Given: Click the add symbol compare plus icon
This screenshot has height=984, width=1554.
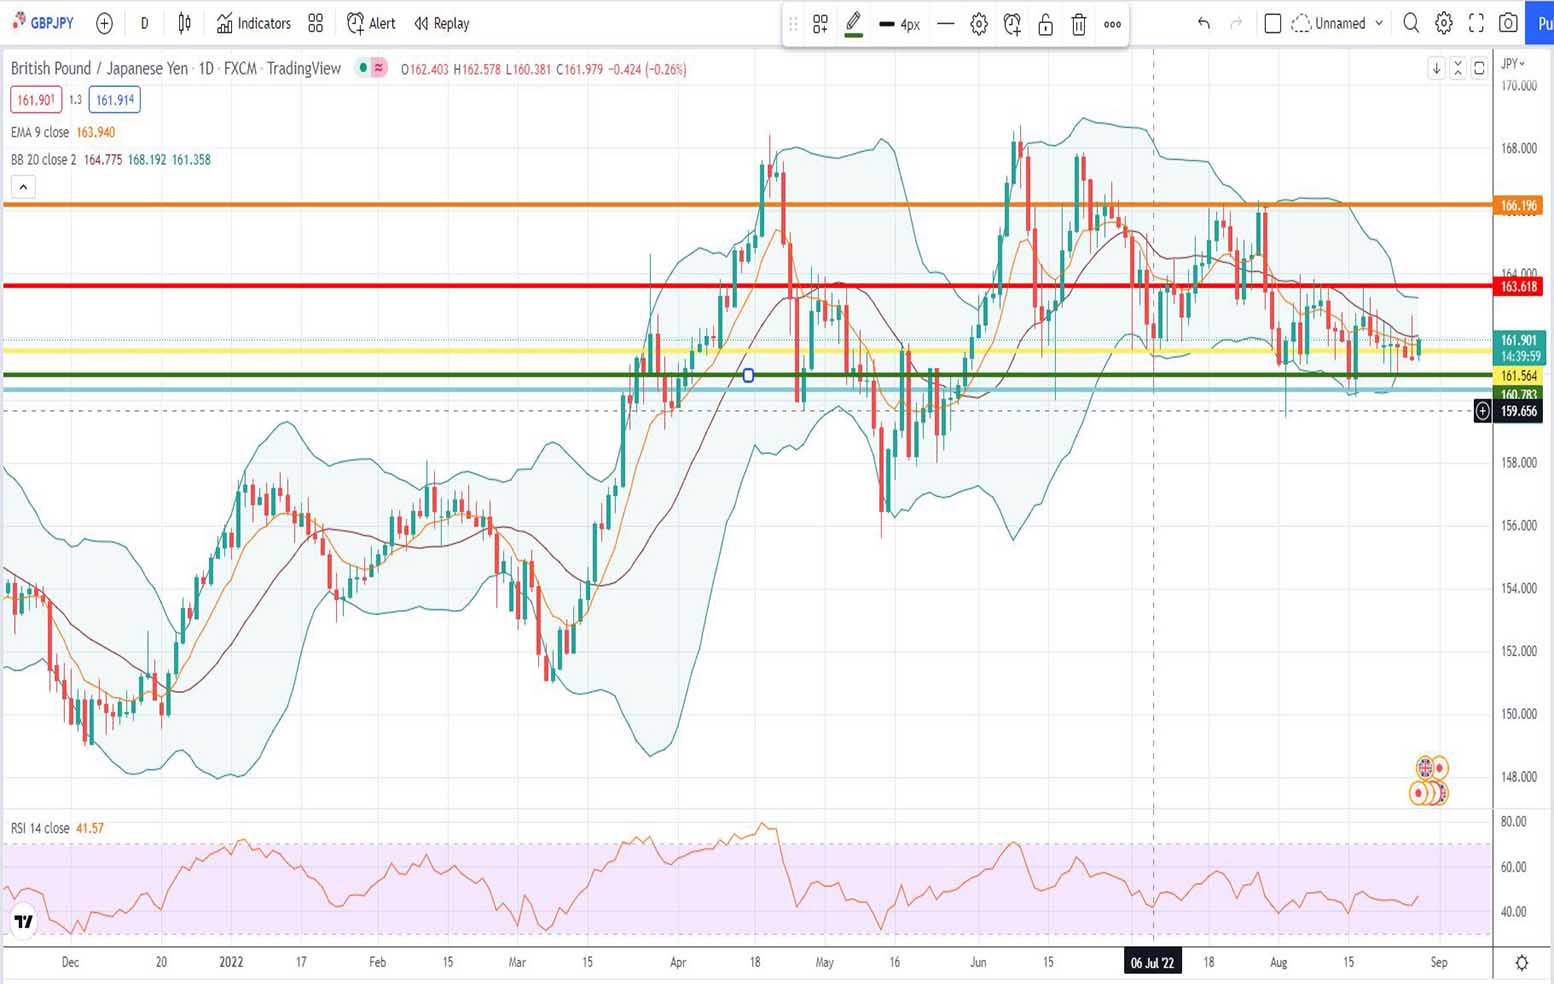Looking at the screenshot, I should 104,23.
